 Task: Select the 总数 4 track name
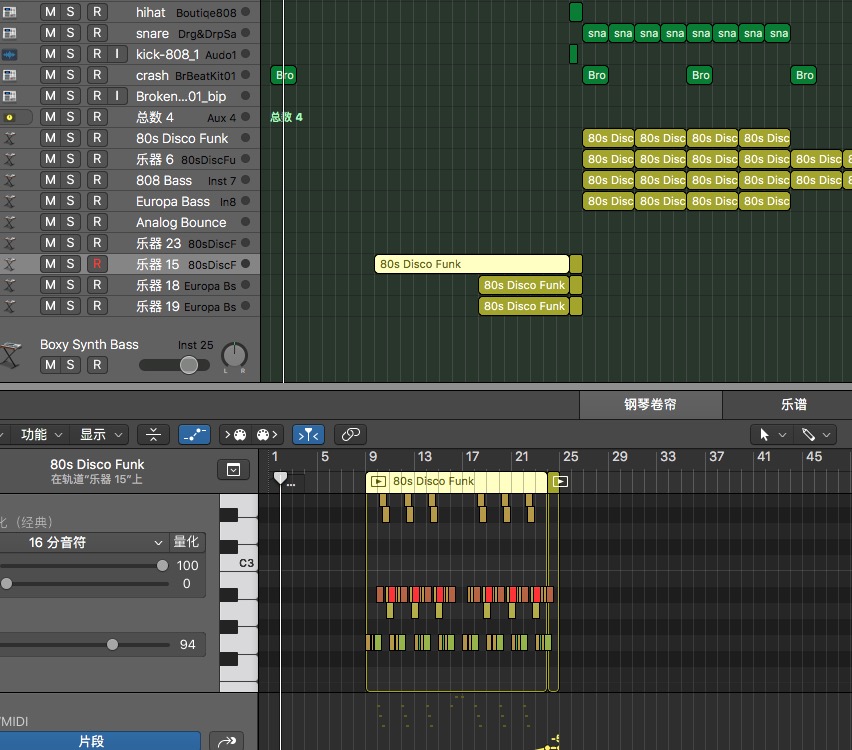[x=154, y=117]
